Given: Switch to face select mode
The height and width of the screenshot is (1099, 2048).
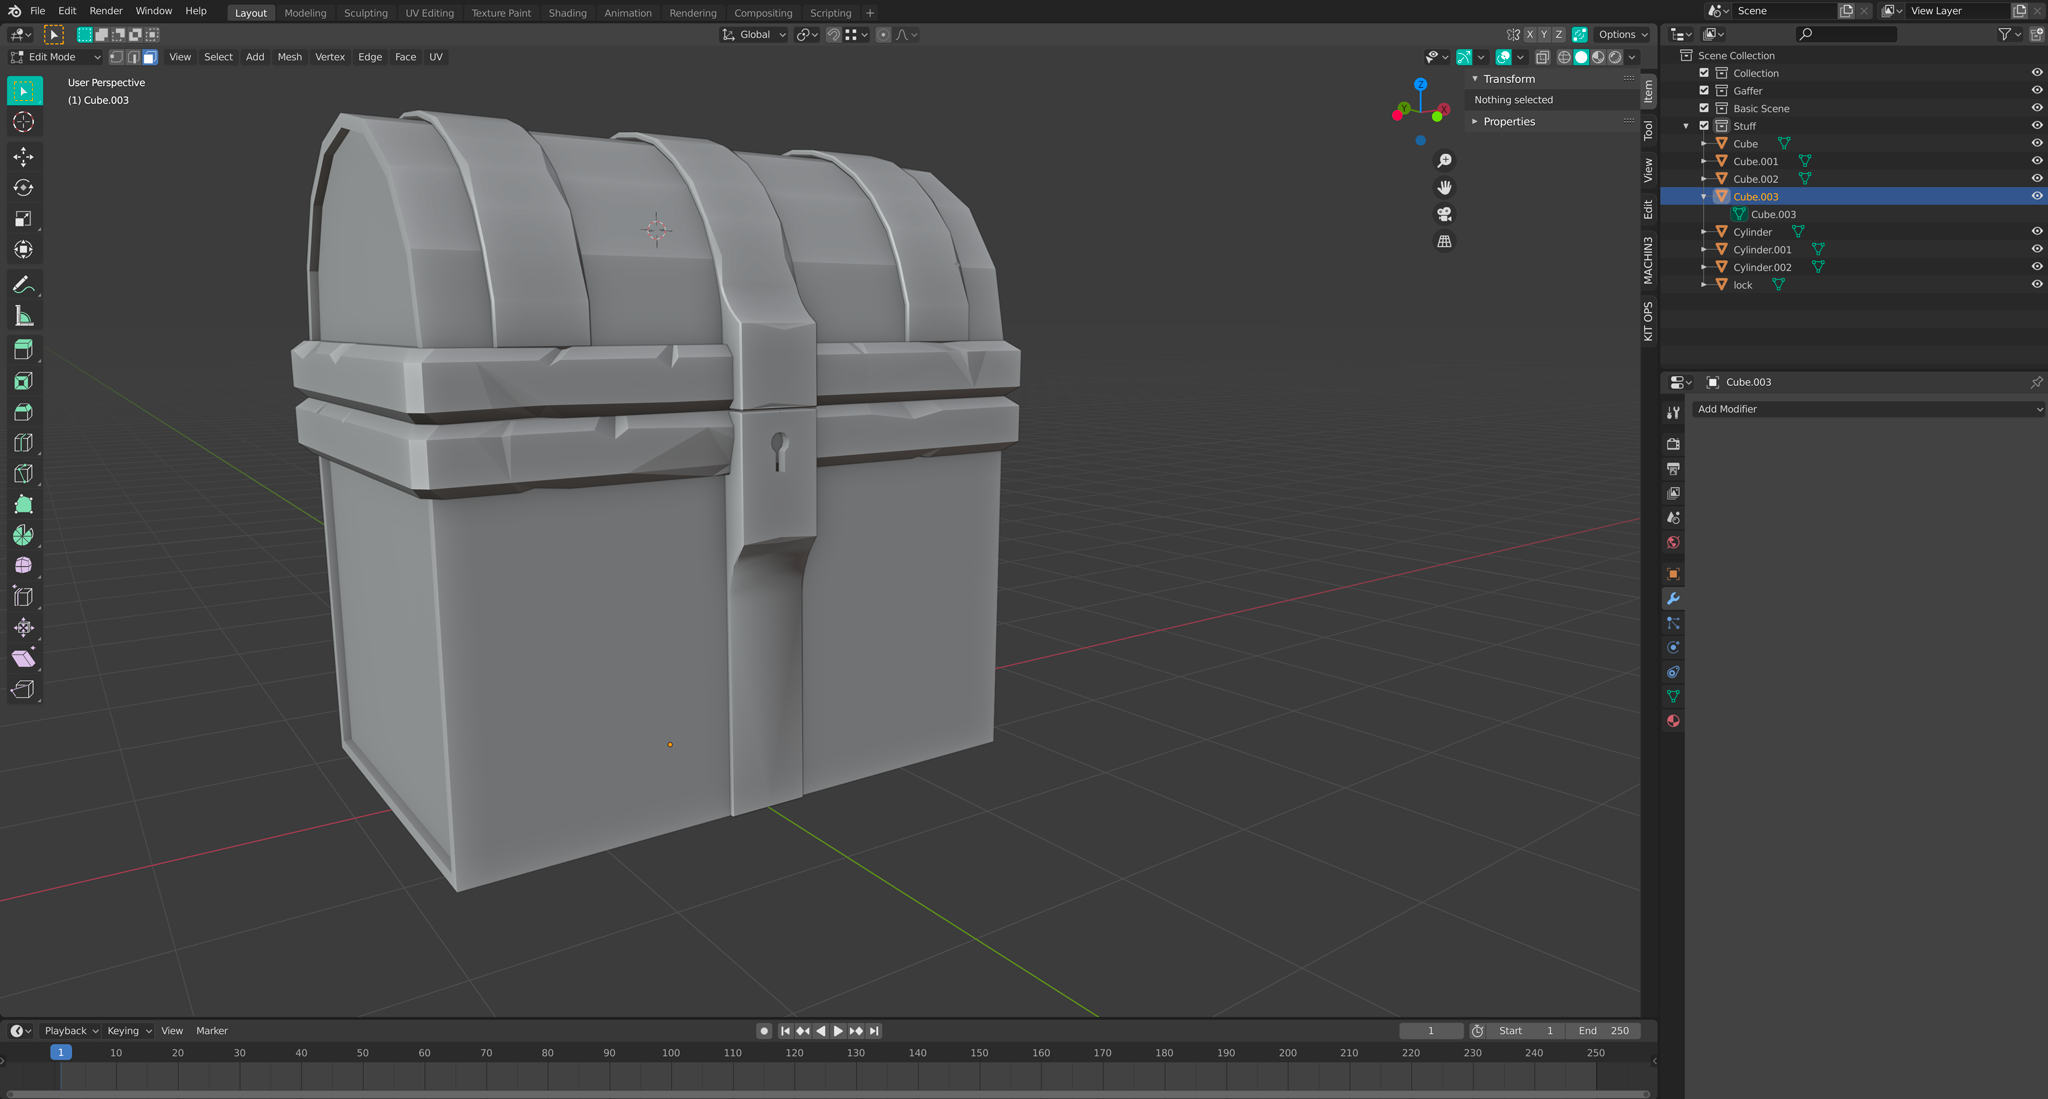Looking at the screenshot, I should (150, 57).
